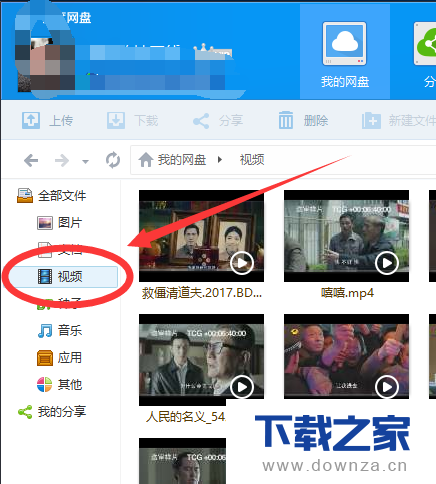The height and width of the screenshot is (484, 436).
Task: Open the 我的网盘 tab
Action: 345,52
